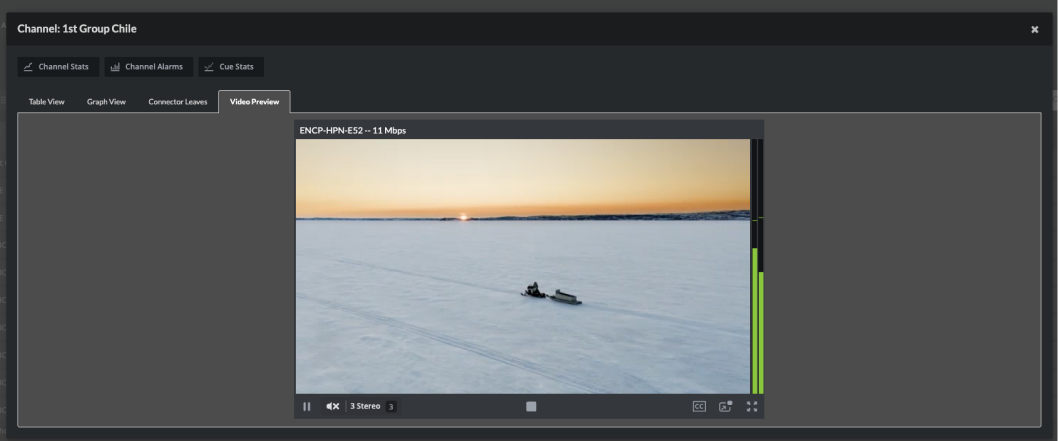Open Cue Stats
Image resolution: width=1058 pixels, height=441 pixels.
tap(231, 67)
